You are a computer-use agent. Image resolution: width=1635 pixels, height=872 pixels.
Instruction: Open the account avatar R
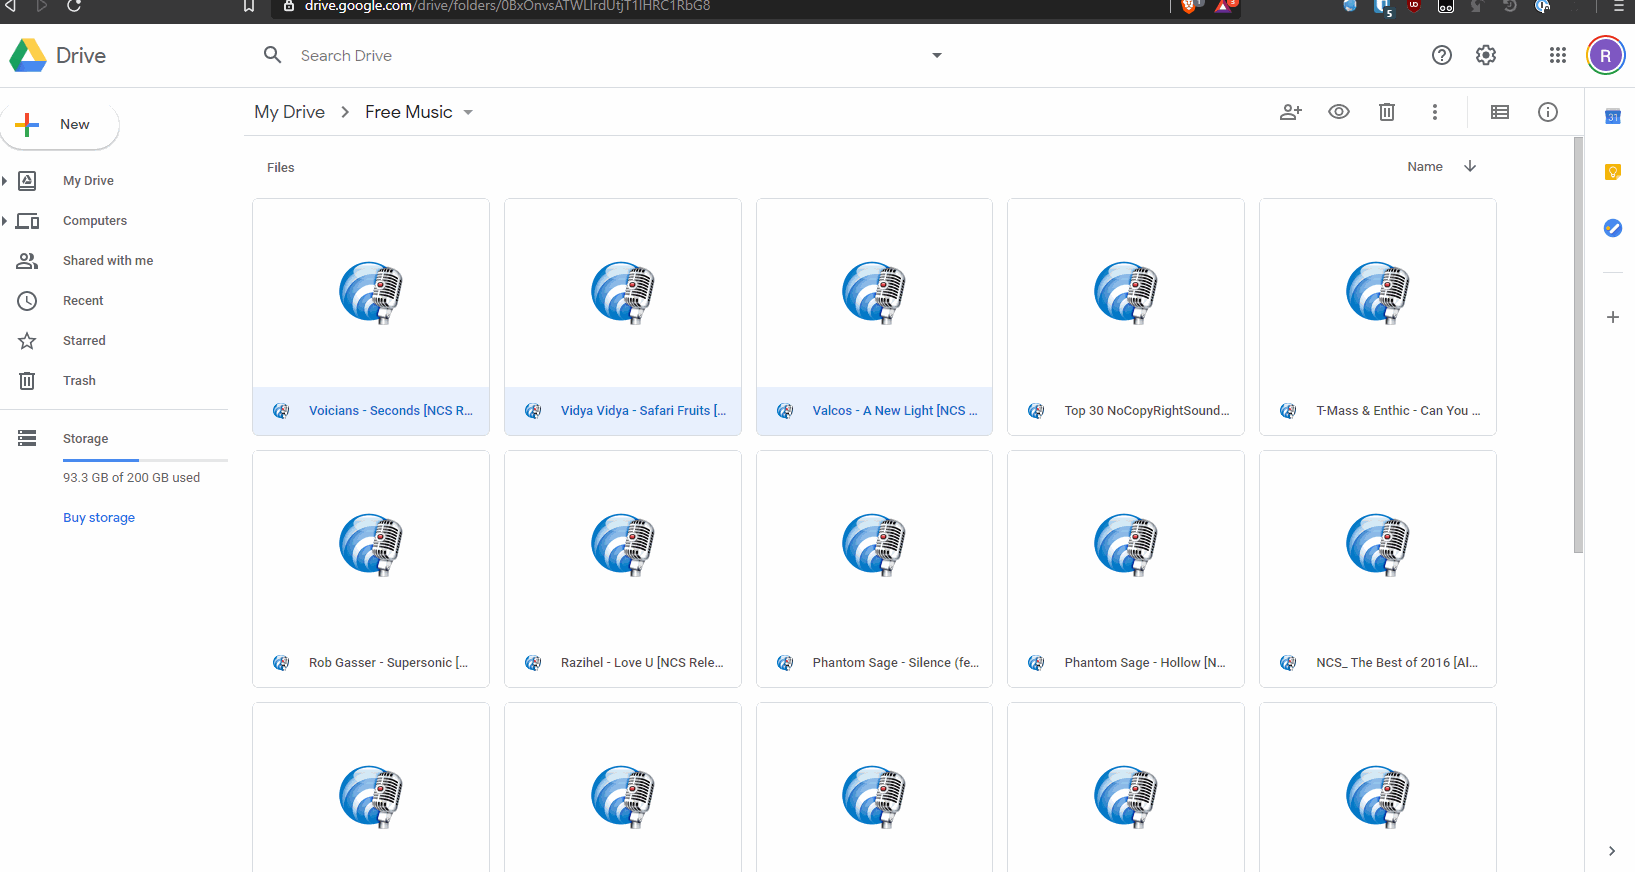[1605, 55]
